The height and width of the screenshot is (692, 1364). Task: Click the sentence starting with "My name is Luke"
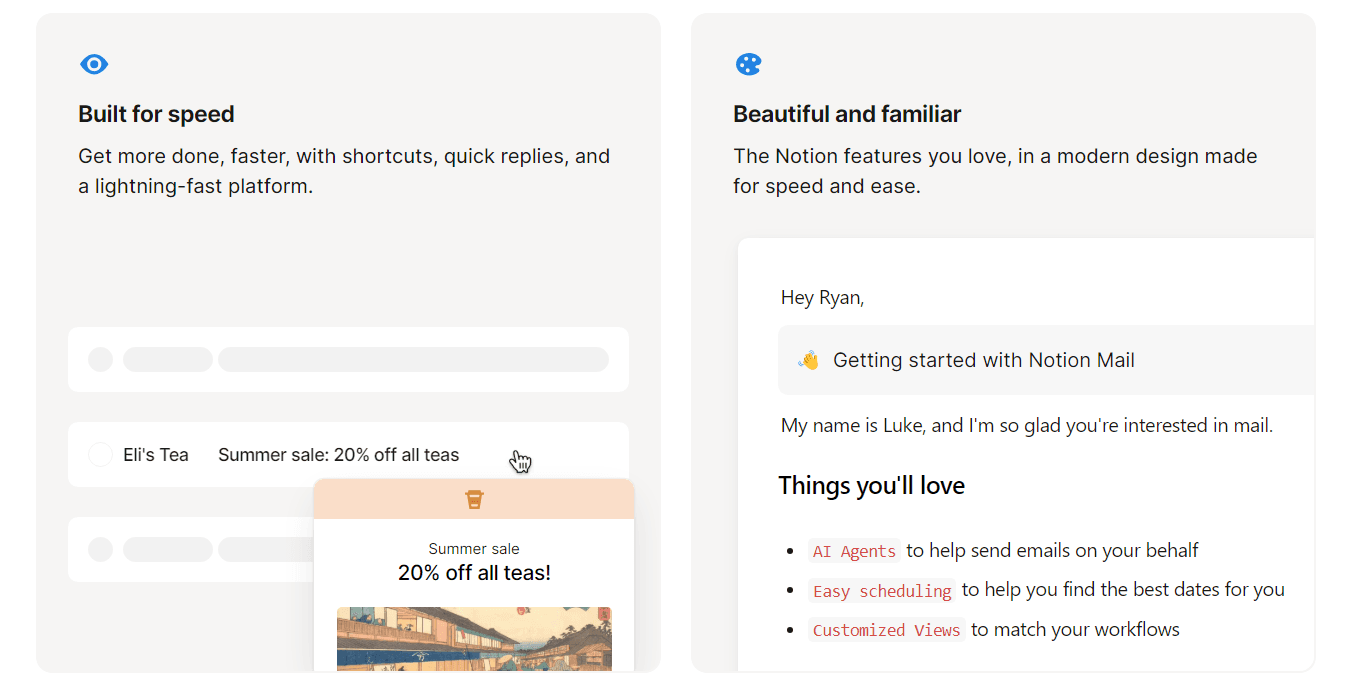pos(1025,425)
